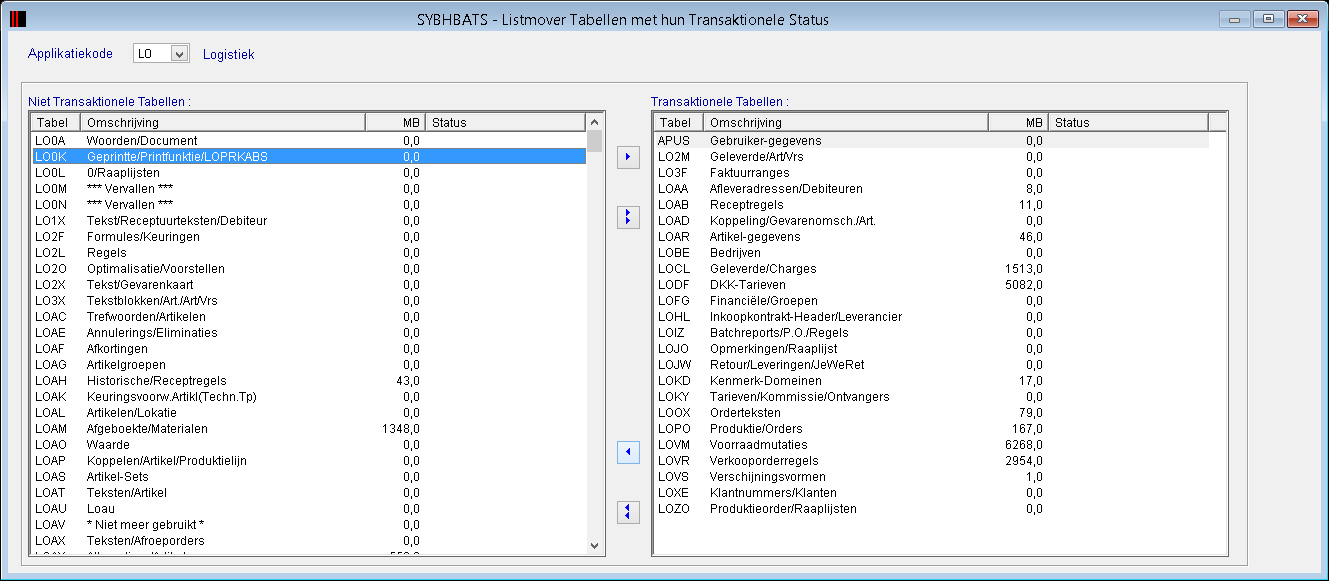Select row LOAH Historische/Receptregels
Image resolution: width=1329 pixels, height=581 pixels.
308,380
